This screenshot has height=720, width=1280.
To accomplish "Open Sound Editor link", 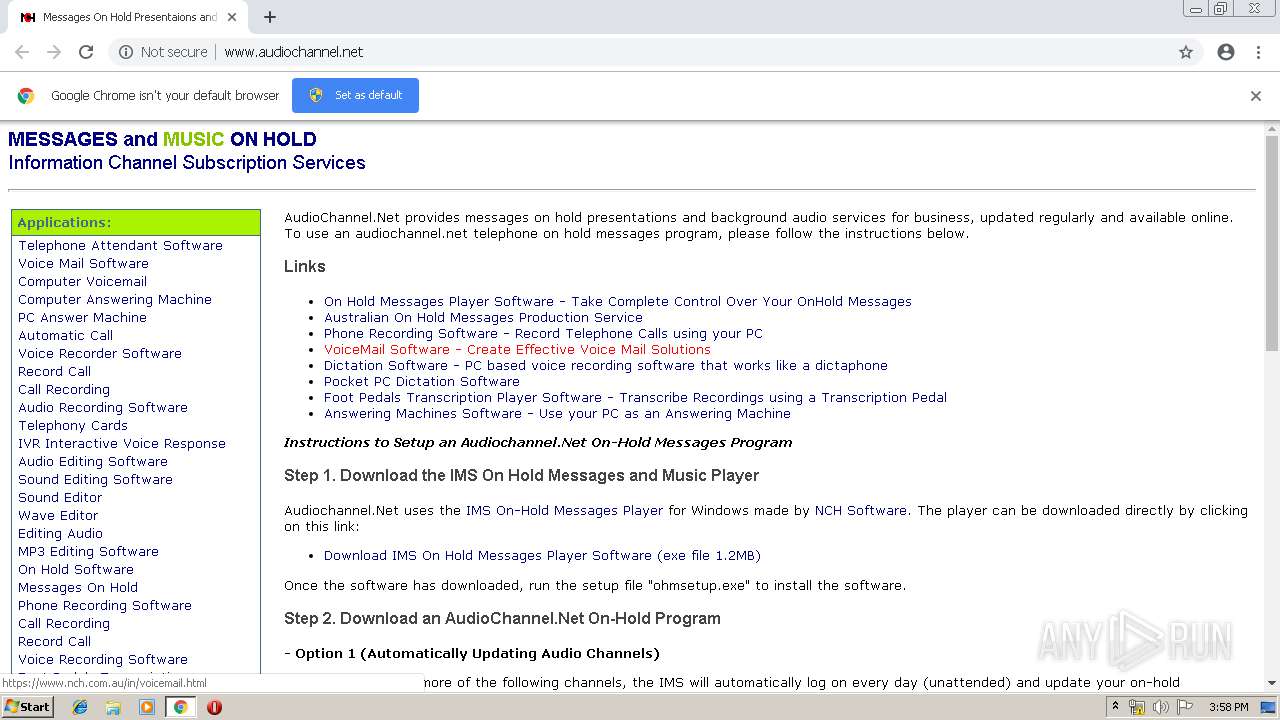I will [x=60, y=497].
